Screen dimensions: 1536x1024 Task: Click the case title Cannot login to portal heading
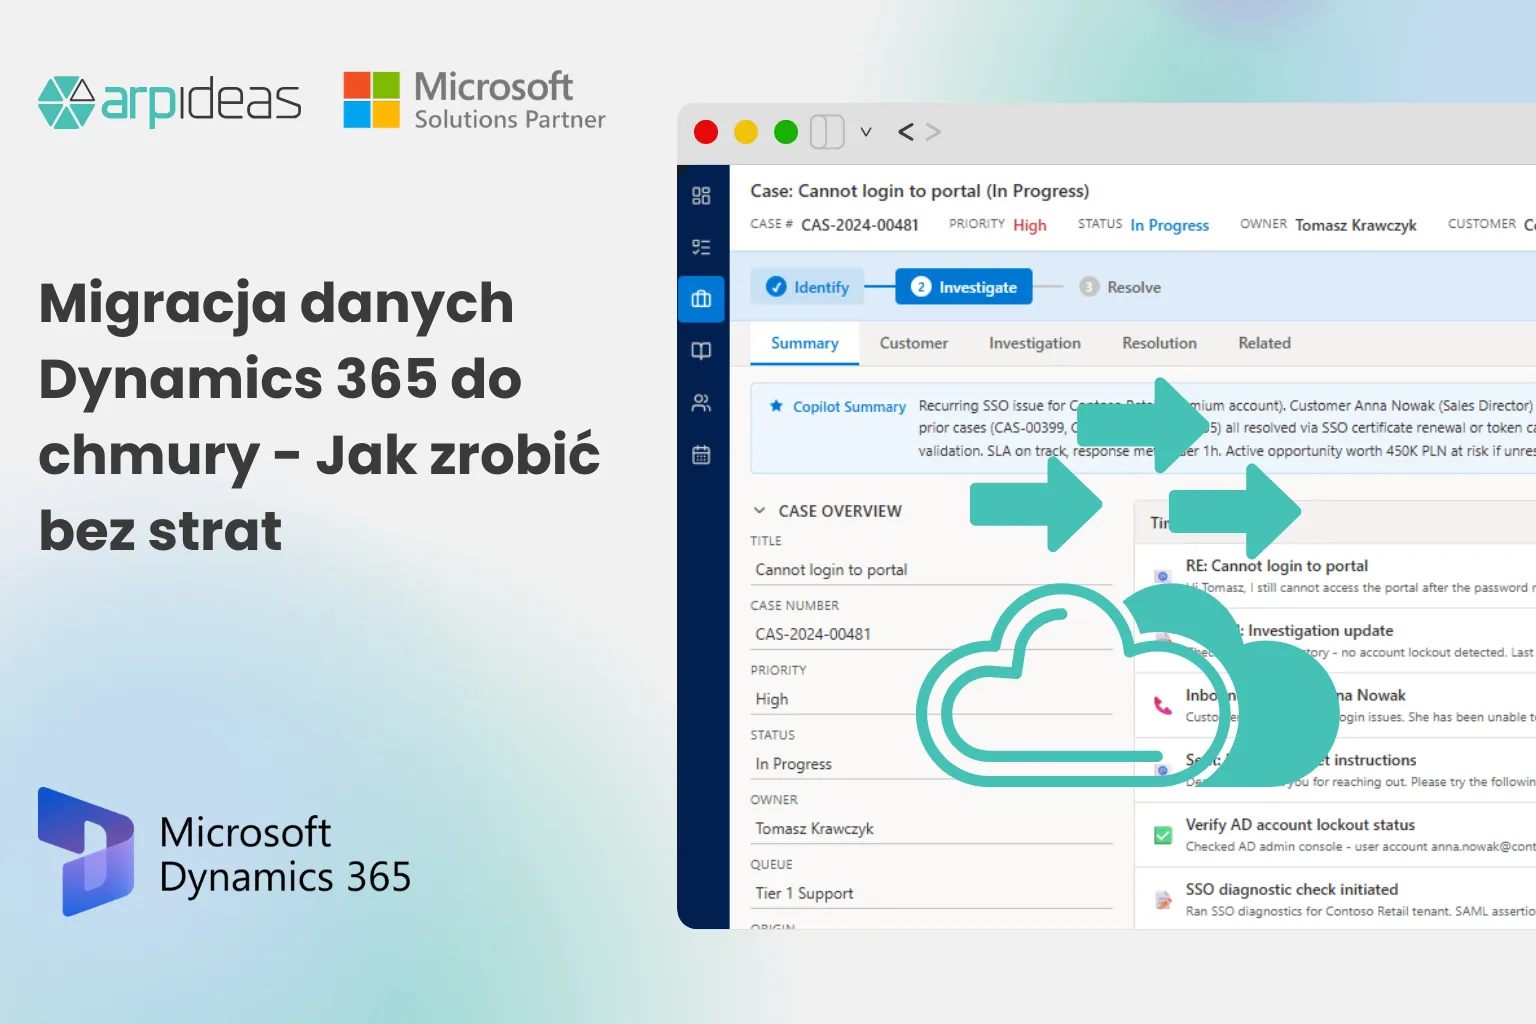click(919, 191)
